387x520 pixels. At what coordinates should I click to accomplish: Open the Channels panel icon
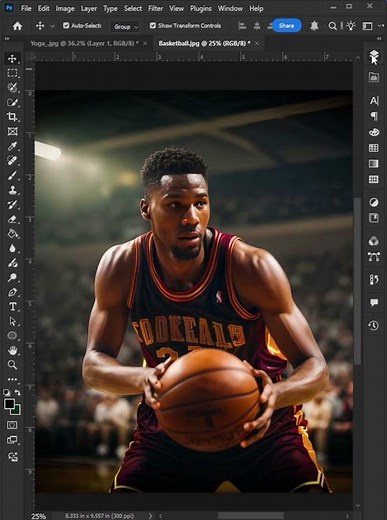click(x=374, y=241)
